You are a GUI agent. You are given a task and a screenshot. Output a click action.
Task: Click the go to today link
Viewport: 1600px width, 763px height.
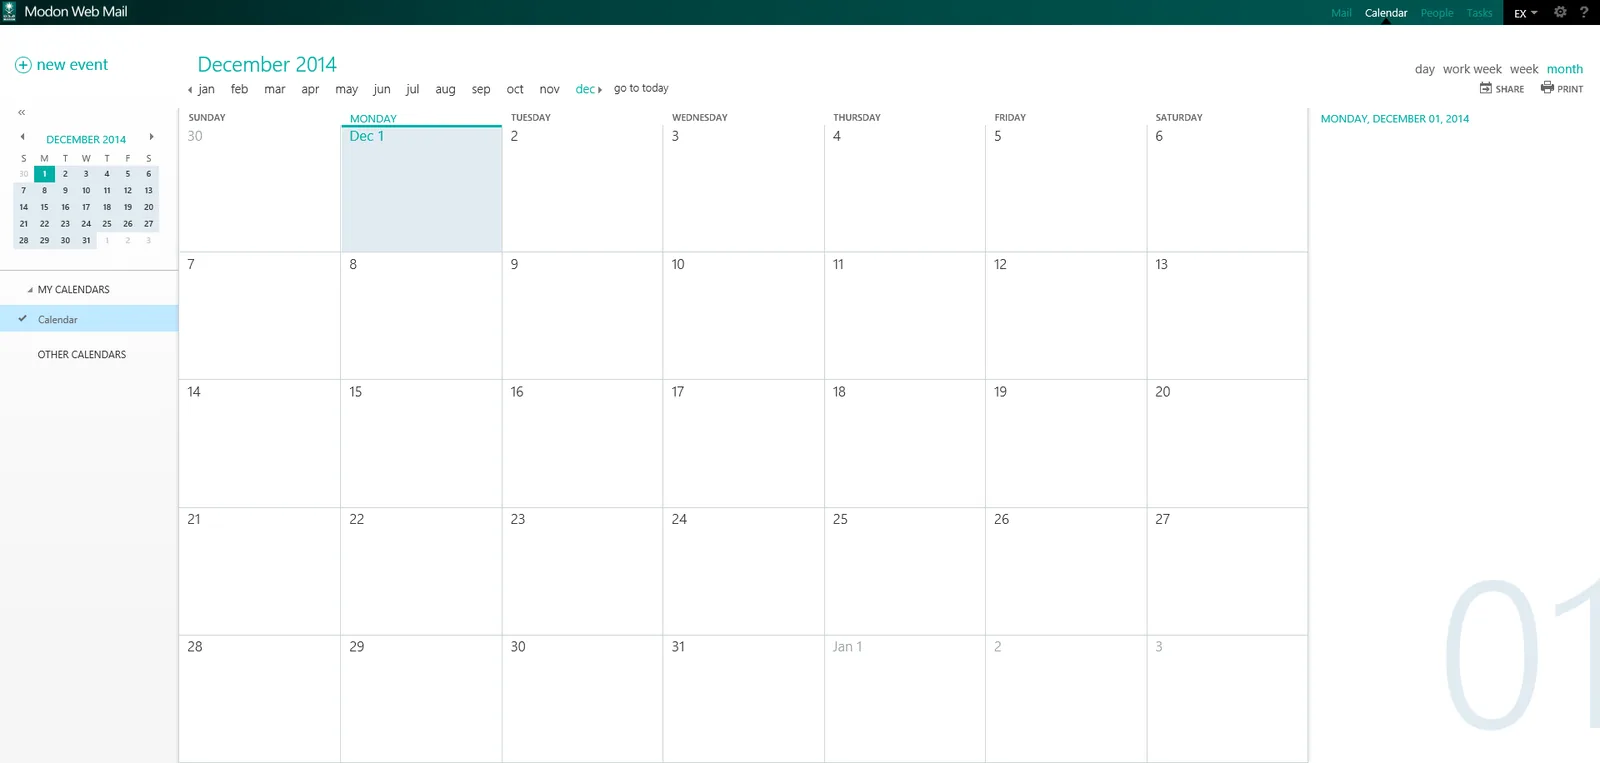tap(641, 88)
